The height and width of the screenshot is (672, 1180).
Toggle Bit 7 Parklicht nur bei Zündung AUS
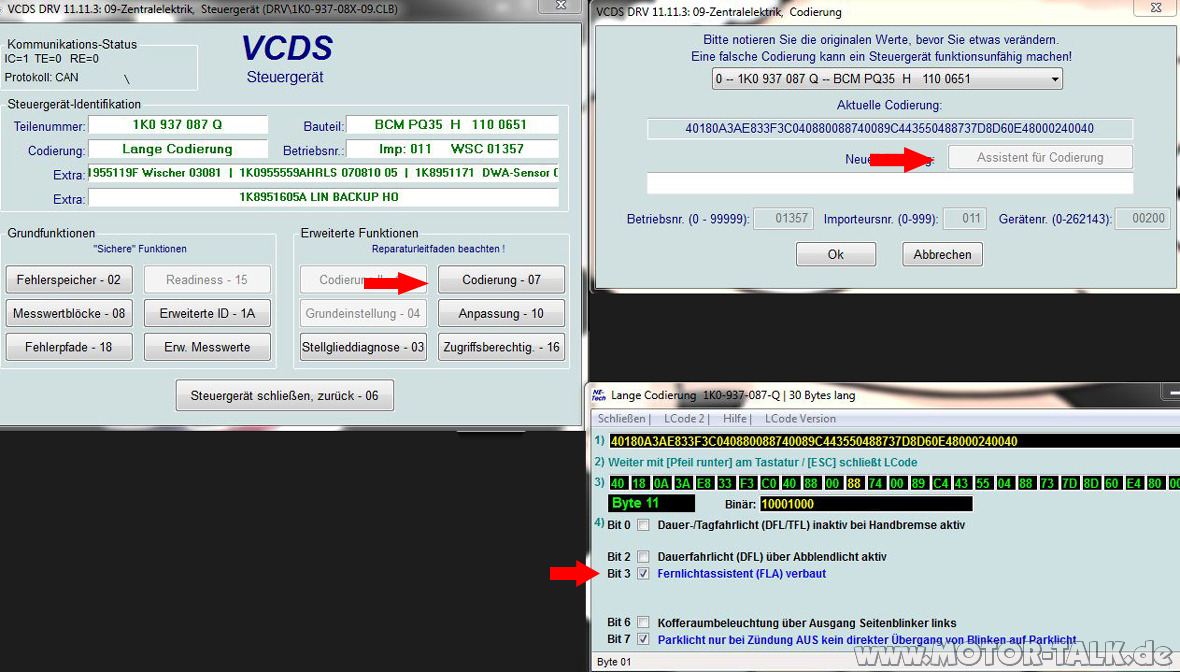[x=643, y=639]
